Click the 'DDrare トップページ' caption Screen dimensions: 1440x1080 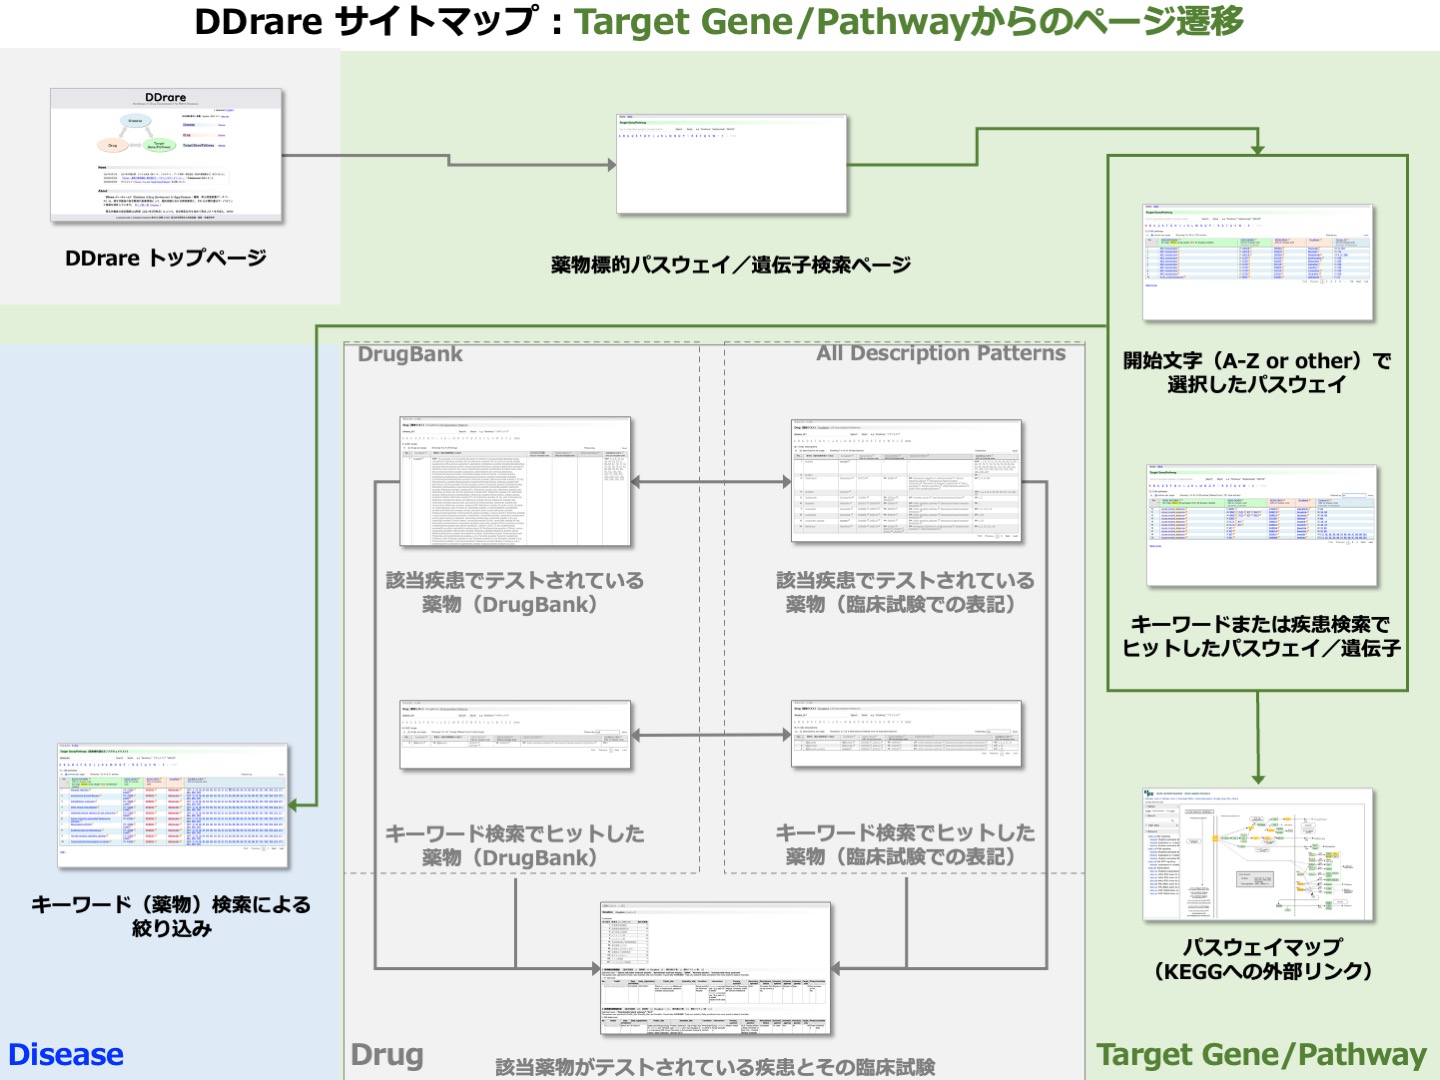coord(166,258)
